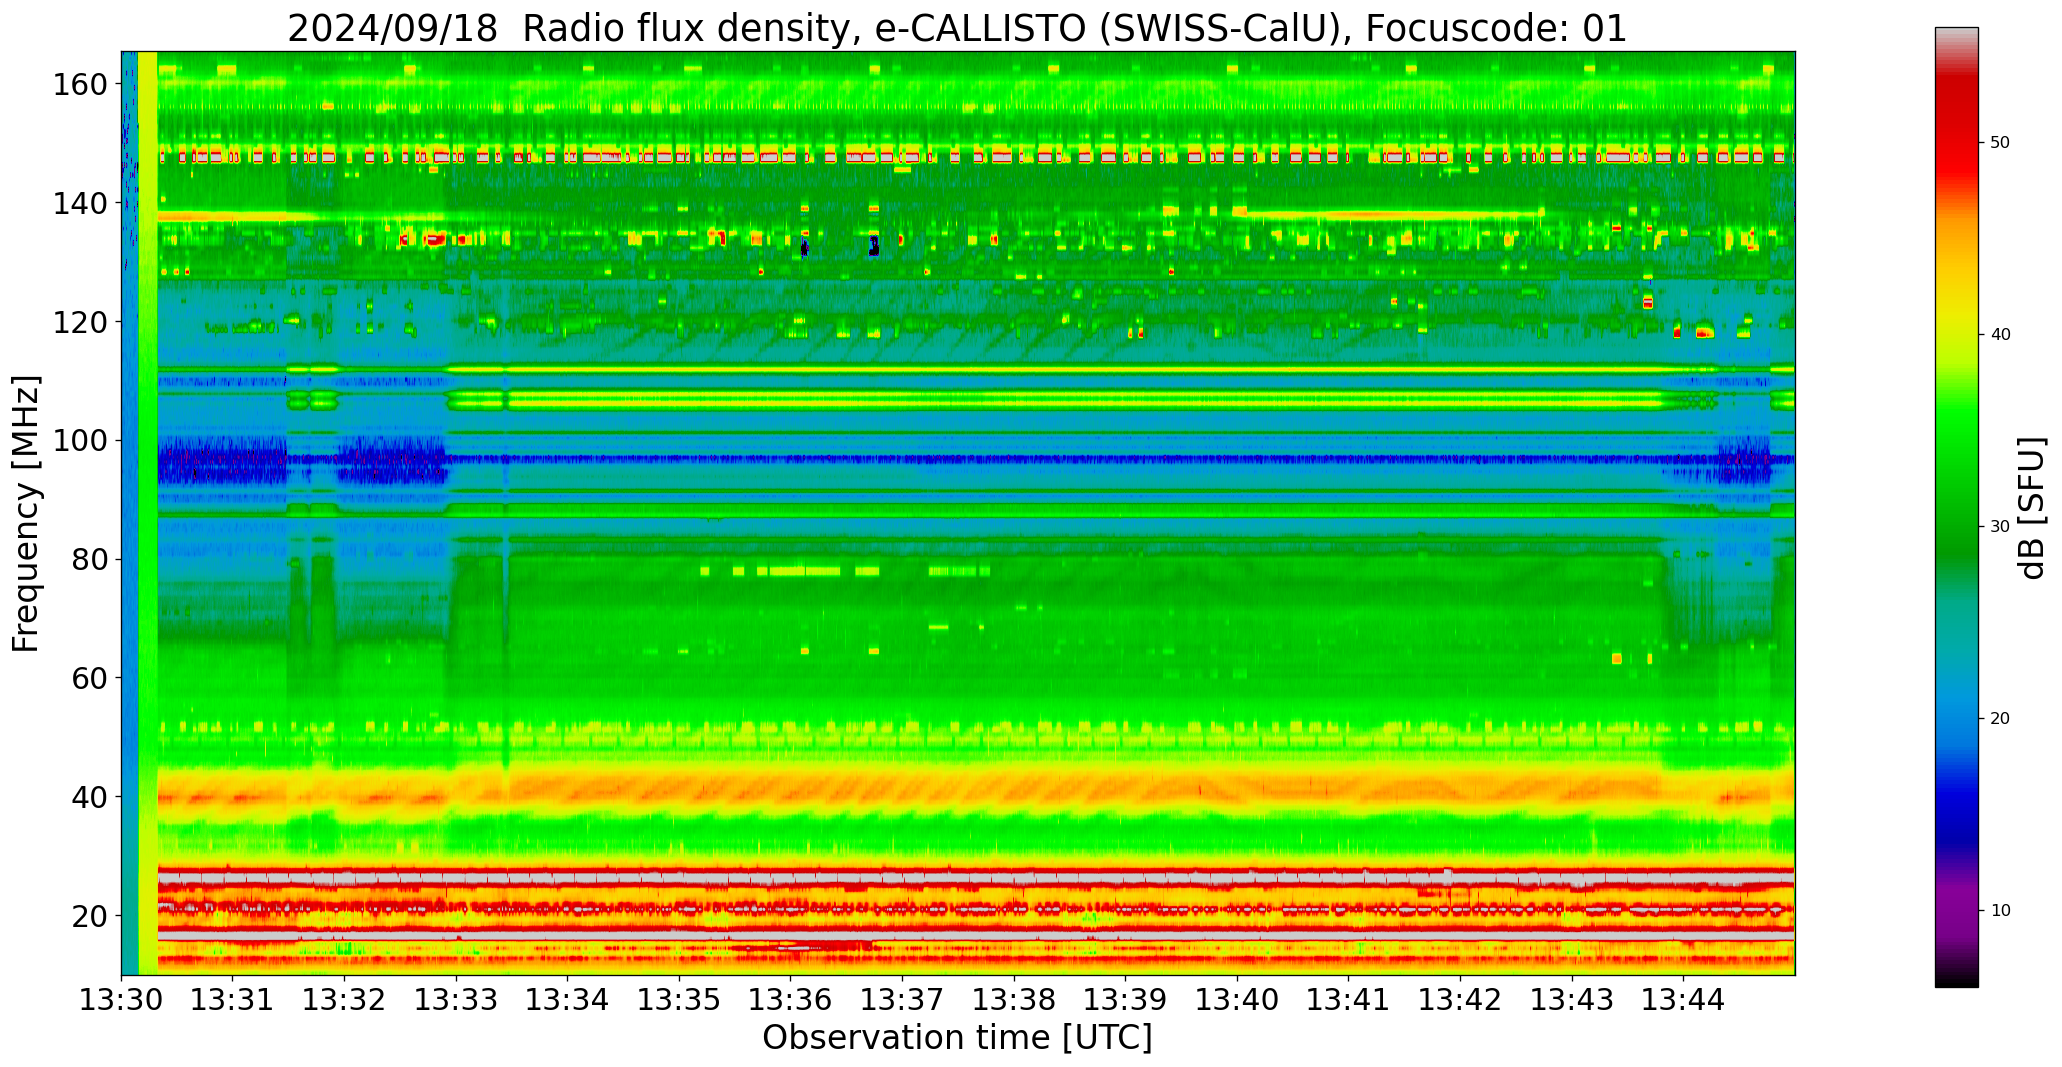This screenshot has width=2062, height=1067.
Task: Click the 40 frequency tick label
Action: 90,797
